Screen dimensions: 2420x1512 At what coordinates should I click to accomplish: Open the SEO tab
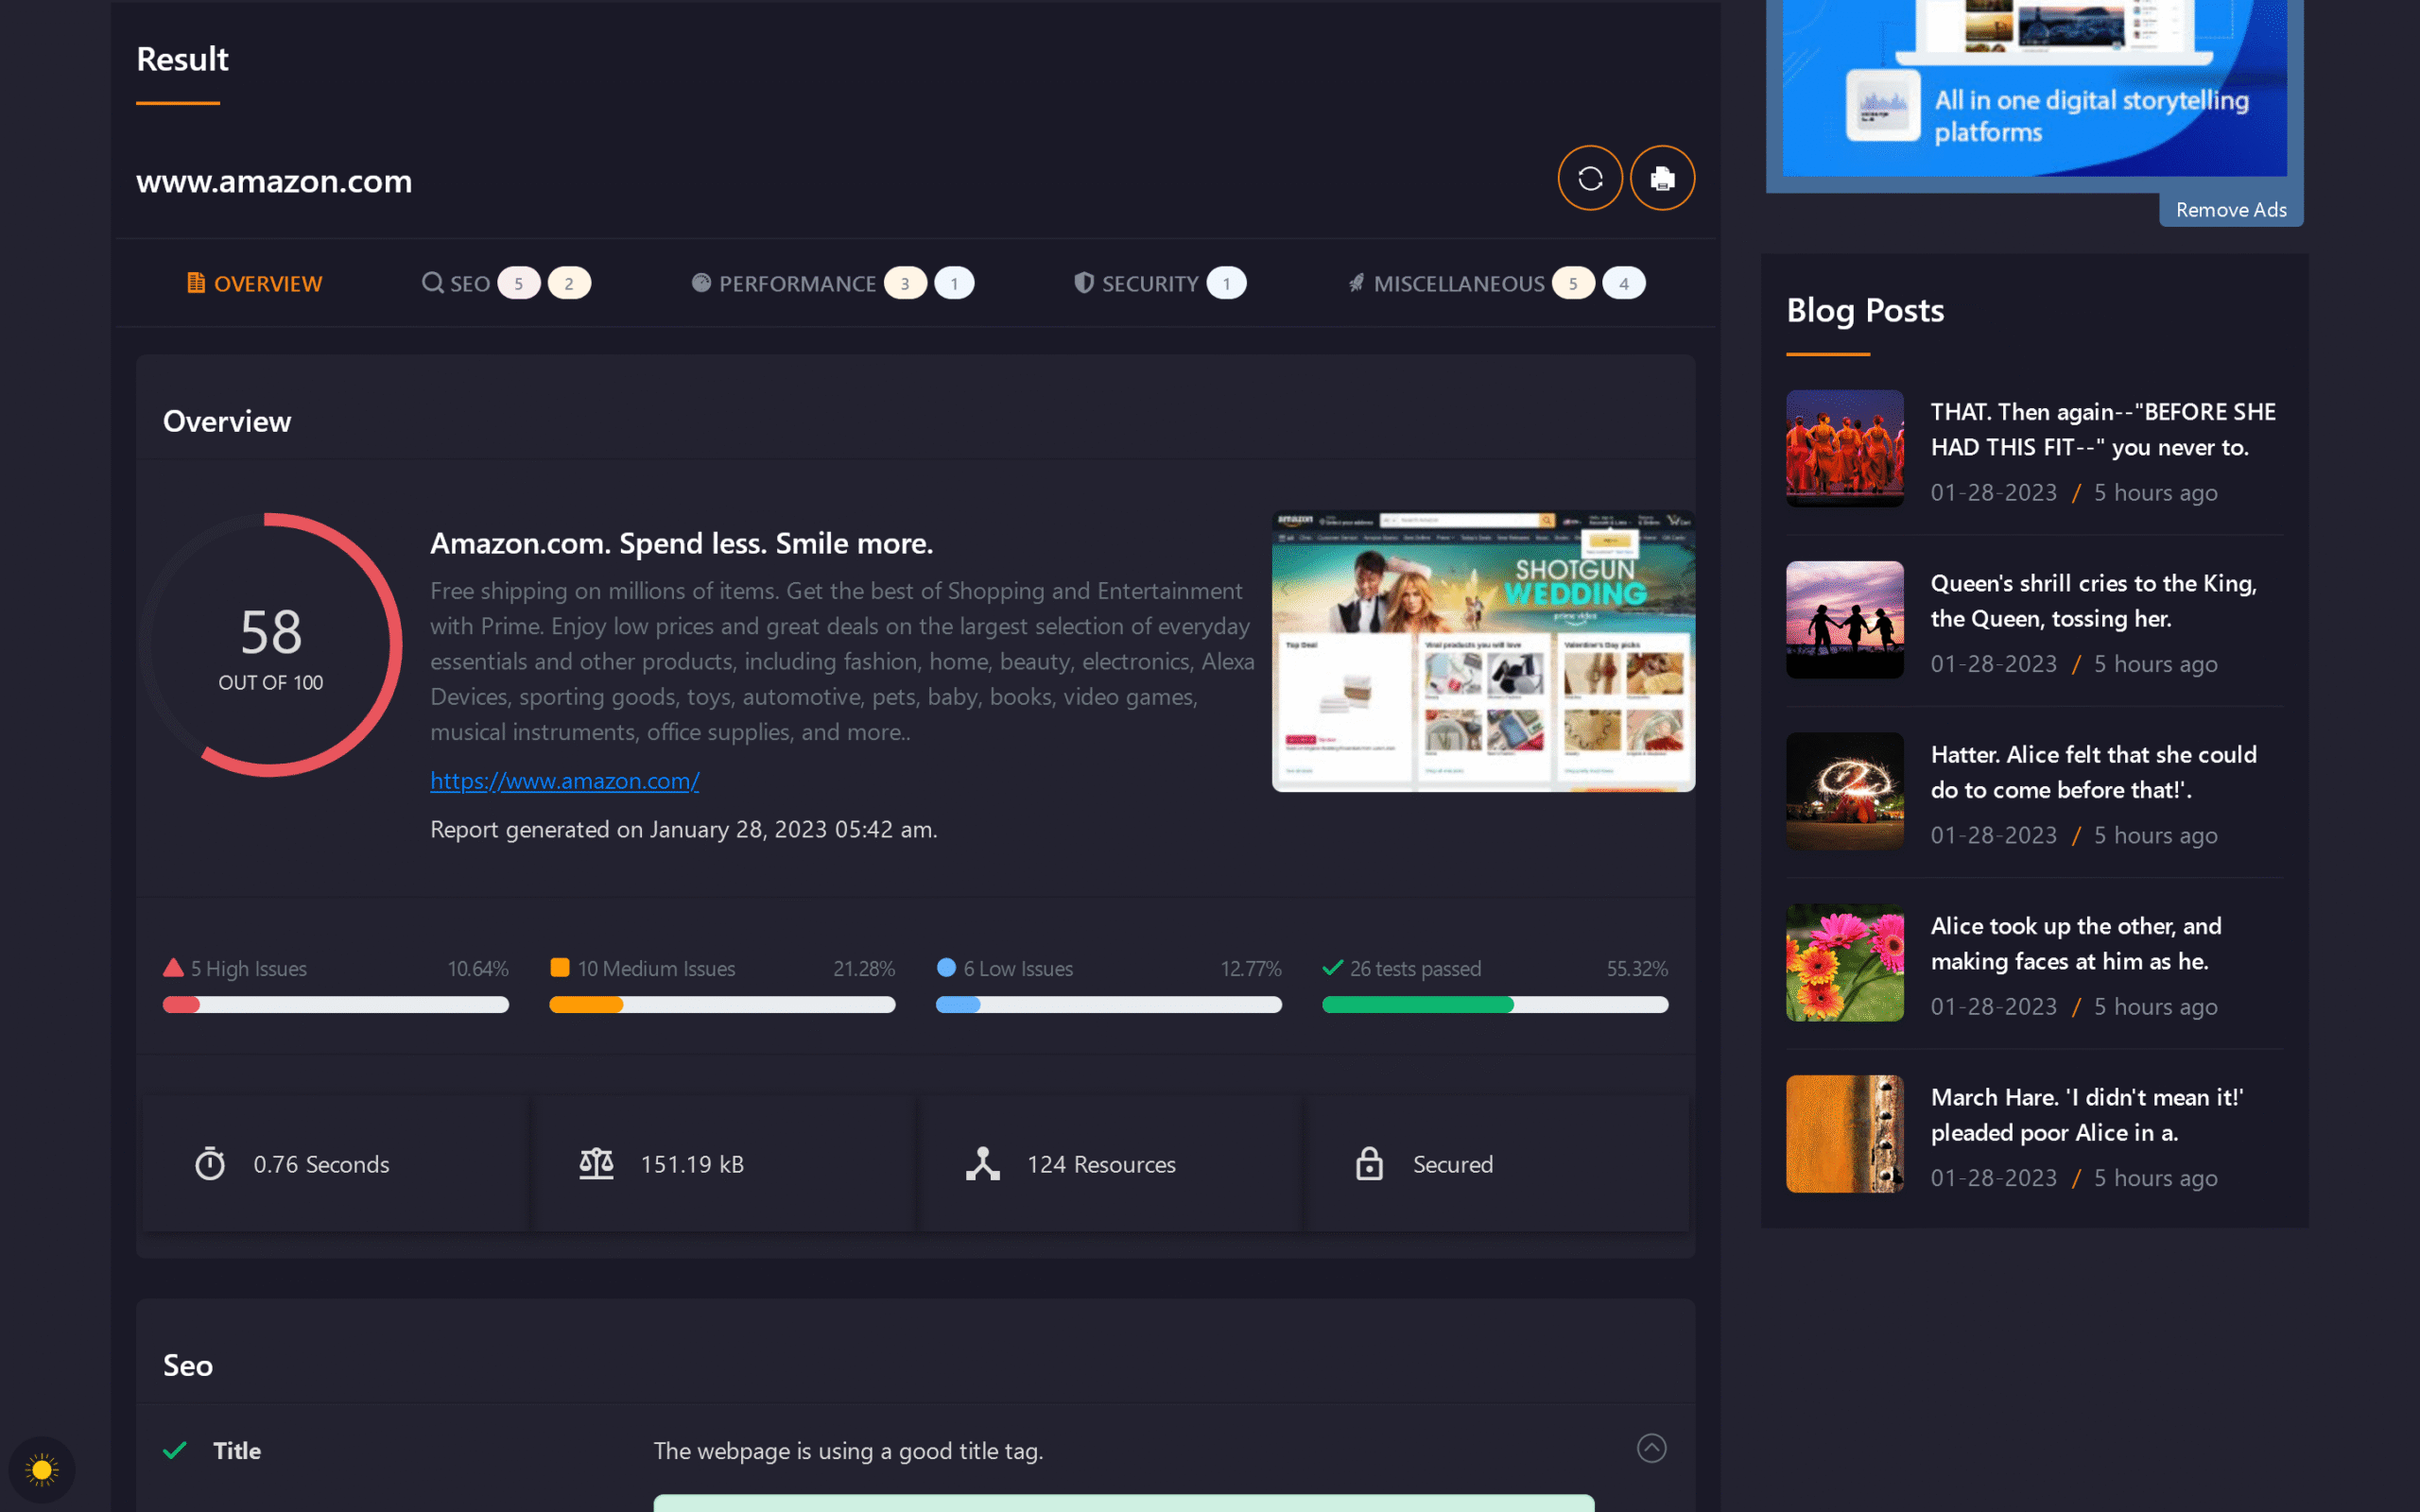click(x=468, y=283)
